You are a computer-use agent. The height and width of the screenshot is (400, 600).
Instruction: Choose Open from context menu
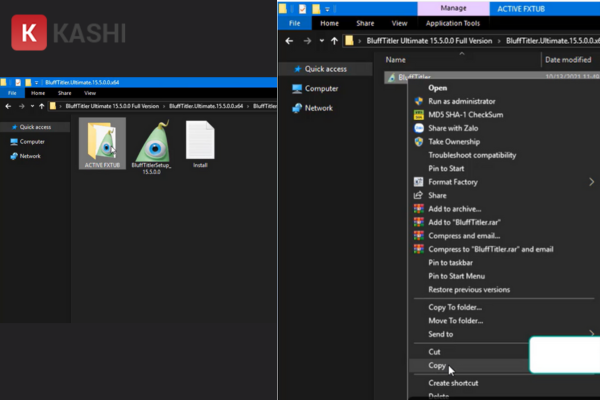click(x=437, y=88)
